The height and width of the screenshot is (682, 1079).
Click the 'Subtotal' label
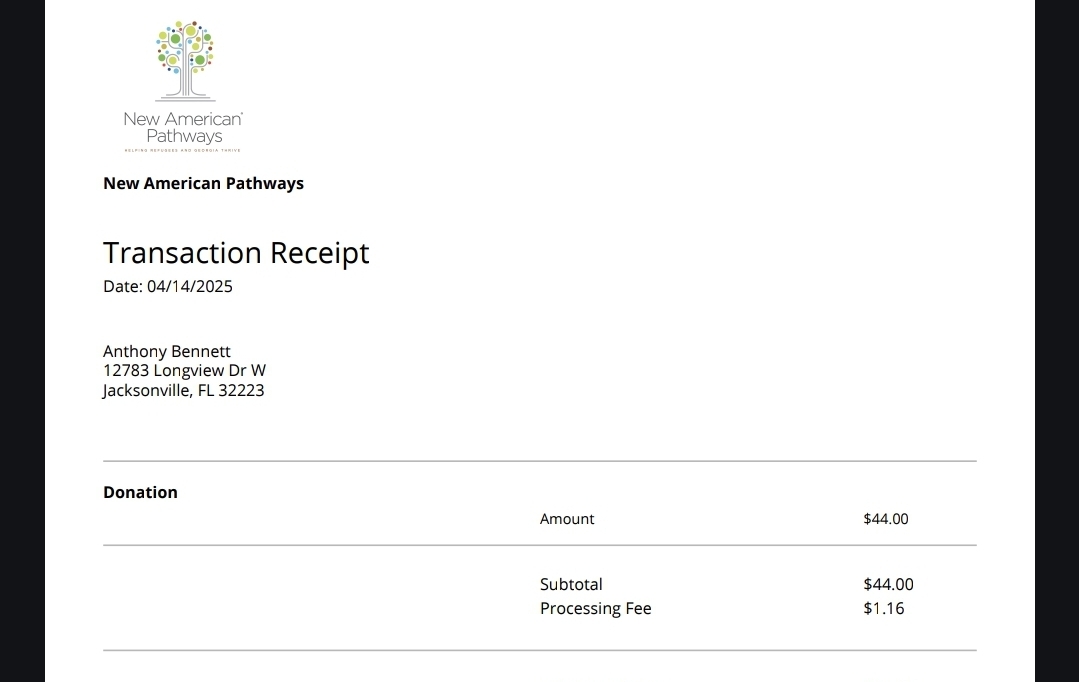[x=571, y=585]
